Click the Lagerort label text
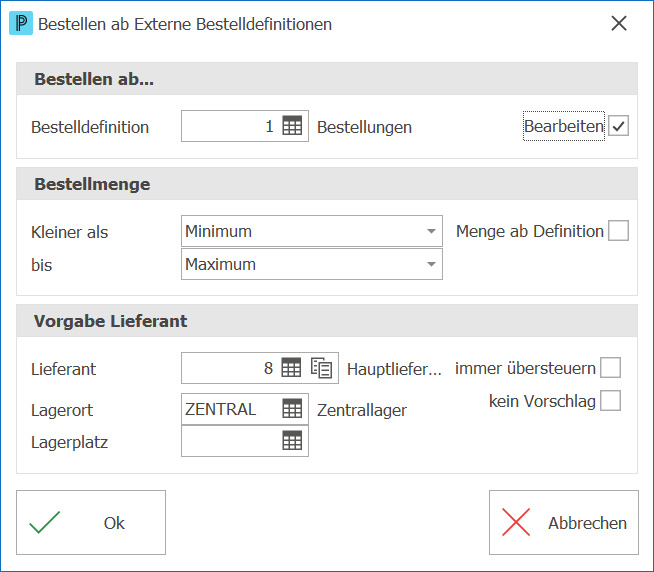This screenshot has height=572, width=654. coord(62,410)
